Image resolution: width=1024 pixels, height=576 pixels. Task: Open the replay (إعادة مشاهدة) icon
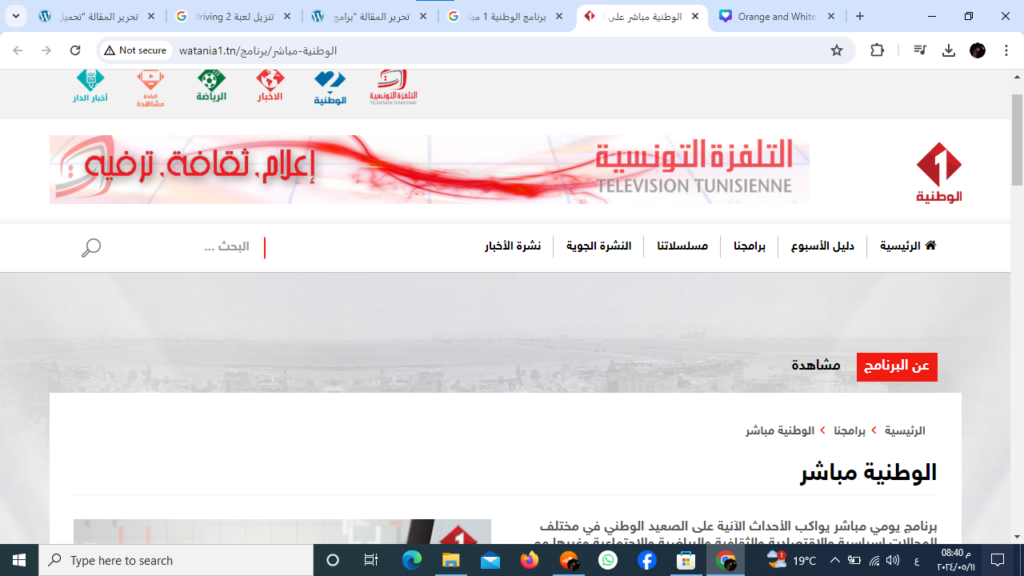[x=151, y=87]
